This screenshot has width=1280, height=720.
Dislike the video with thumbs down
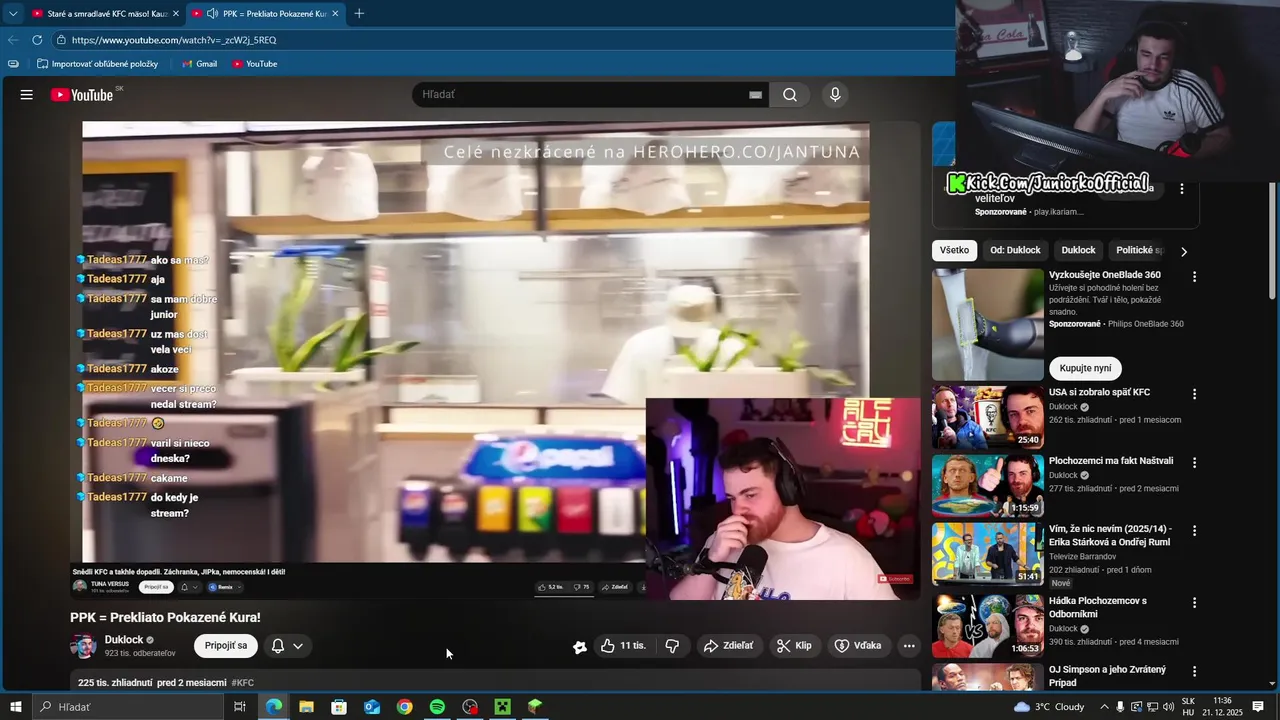click(x=672, y=646)
